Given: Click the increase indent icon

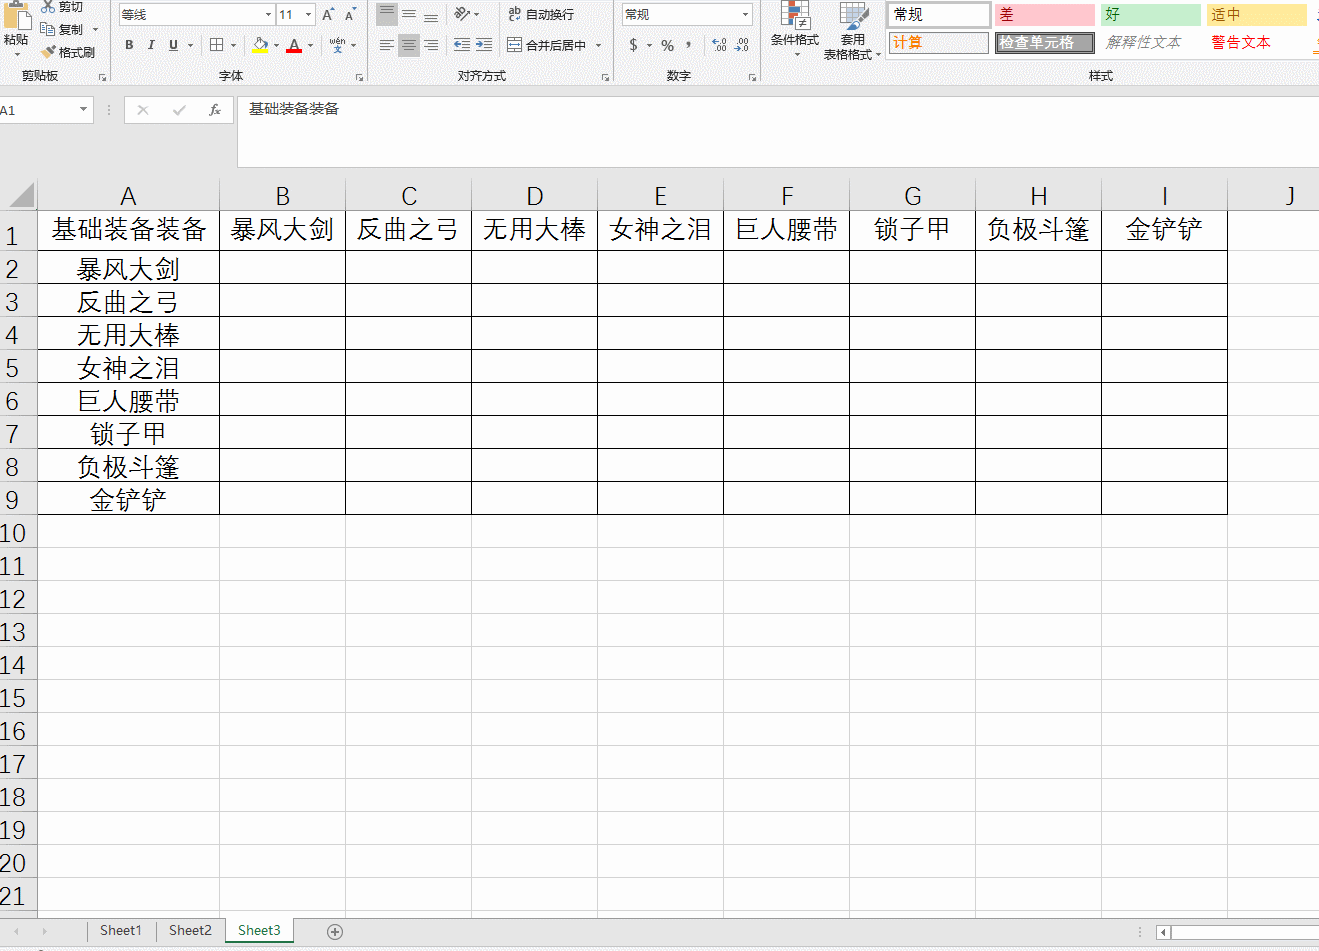Looking at the screenshot, I should pos(484,45).
